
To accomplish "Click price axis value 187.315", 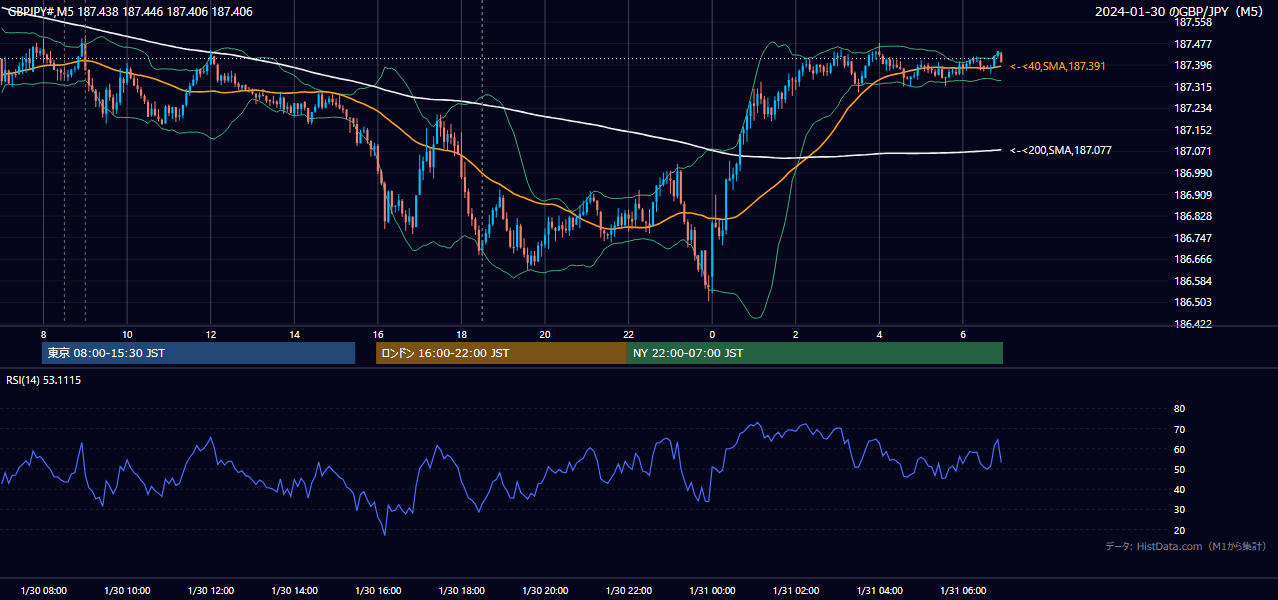I will pyautogui.click(x=1193, y=87).
